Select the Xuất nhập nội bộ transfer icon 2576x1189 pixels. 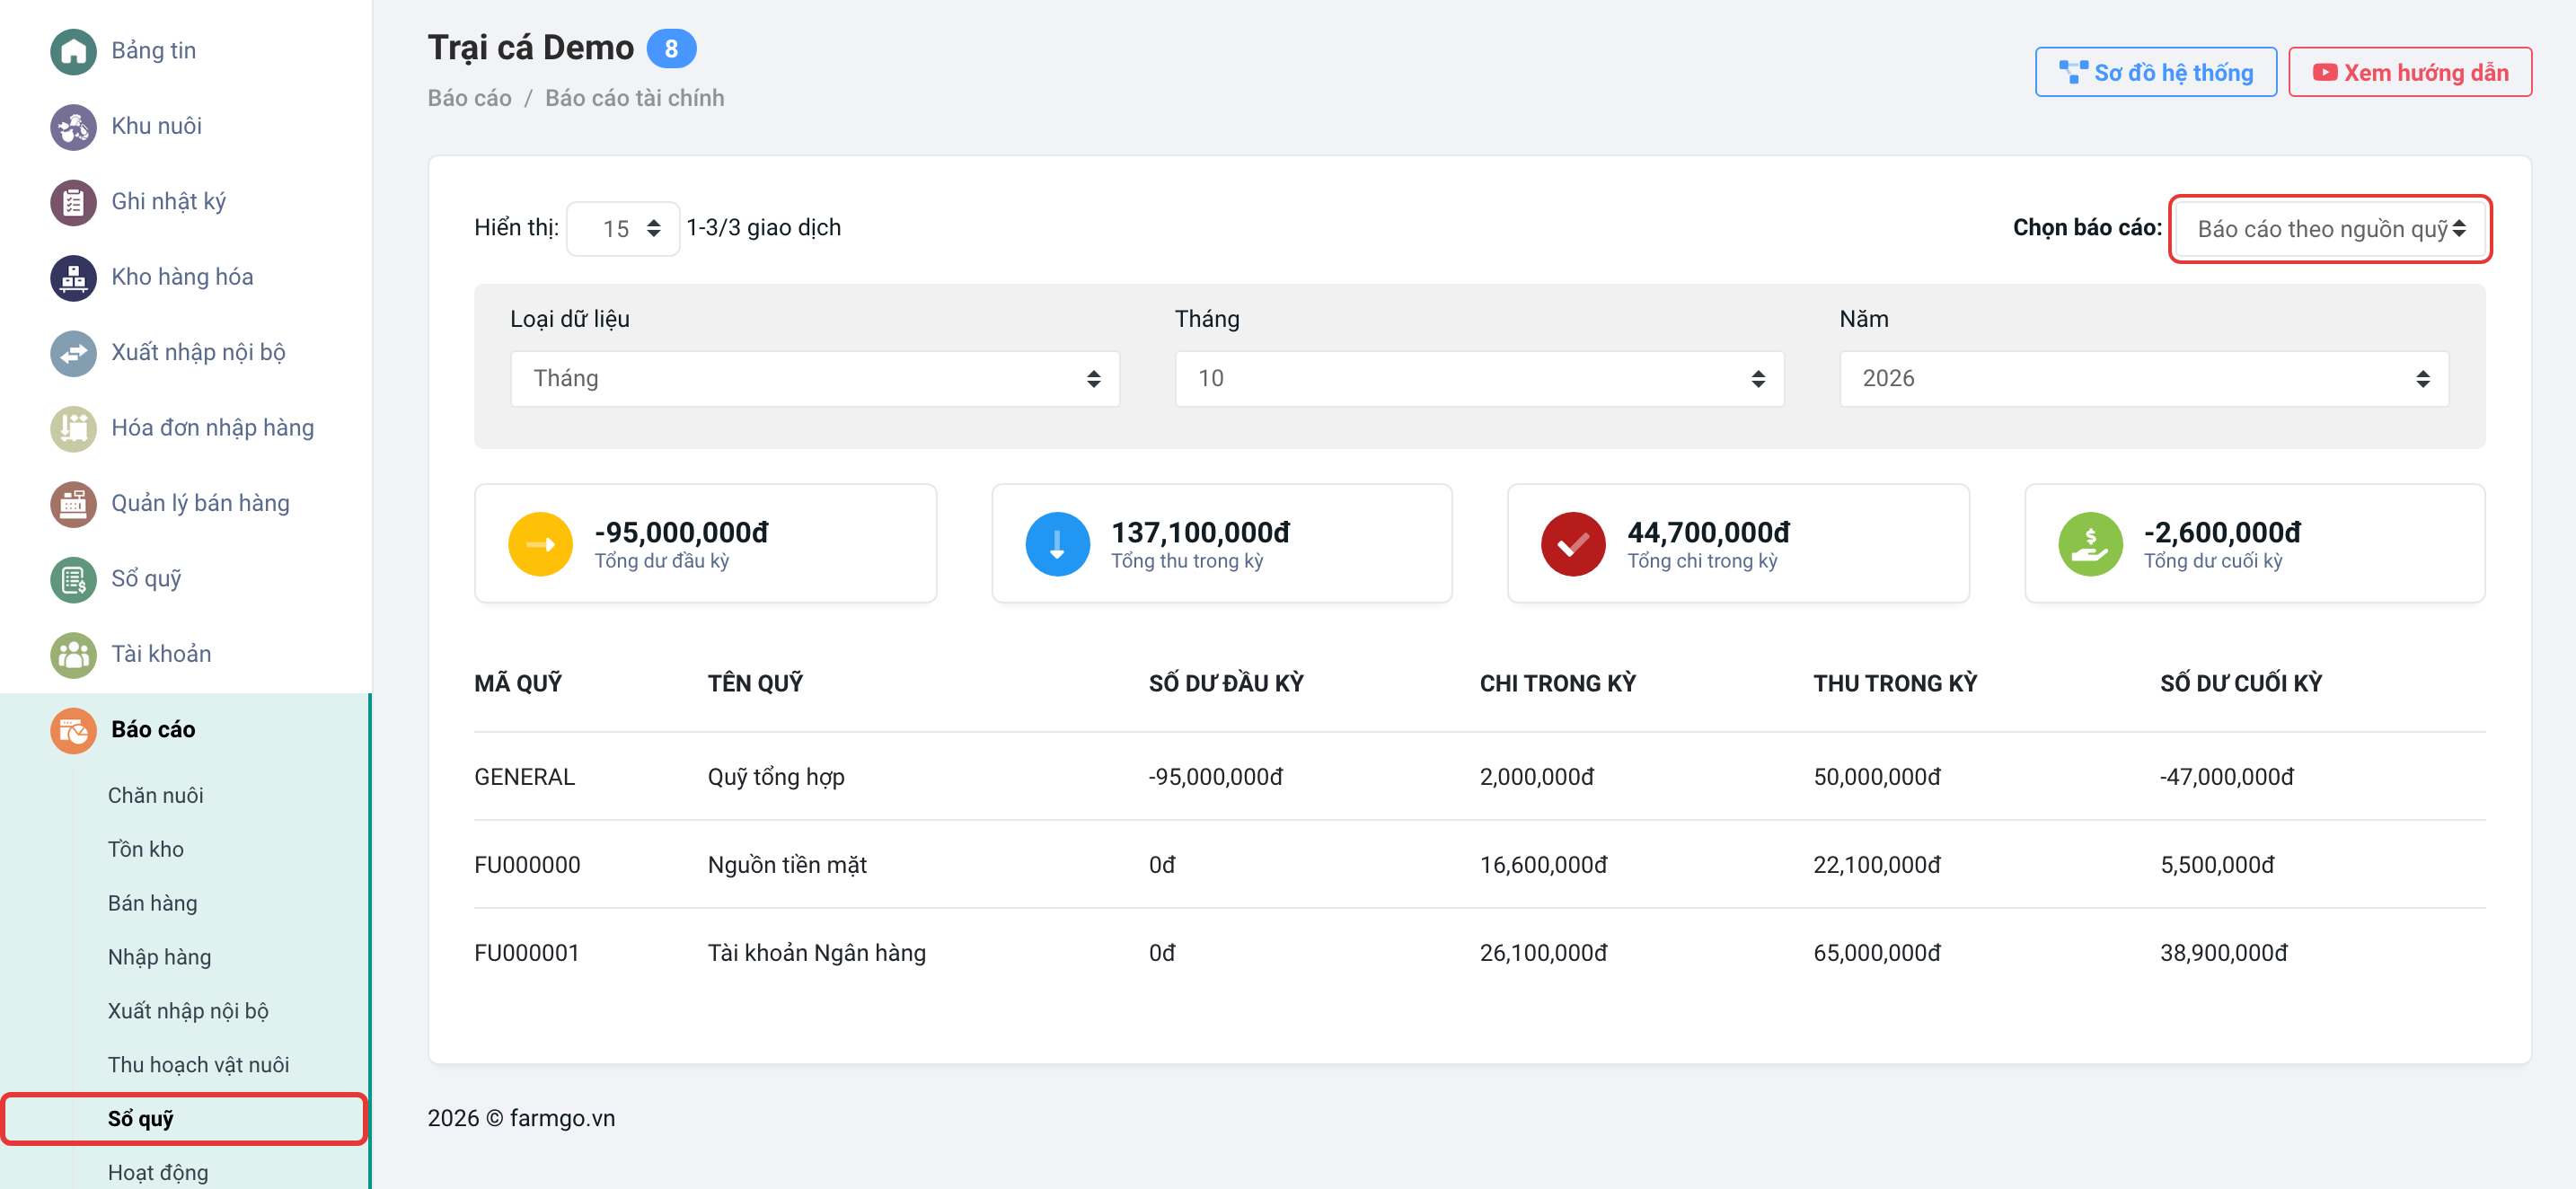pos(73,353)
